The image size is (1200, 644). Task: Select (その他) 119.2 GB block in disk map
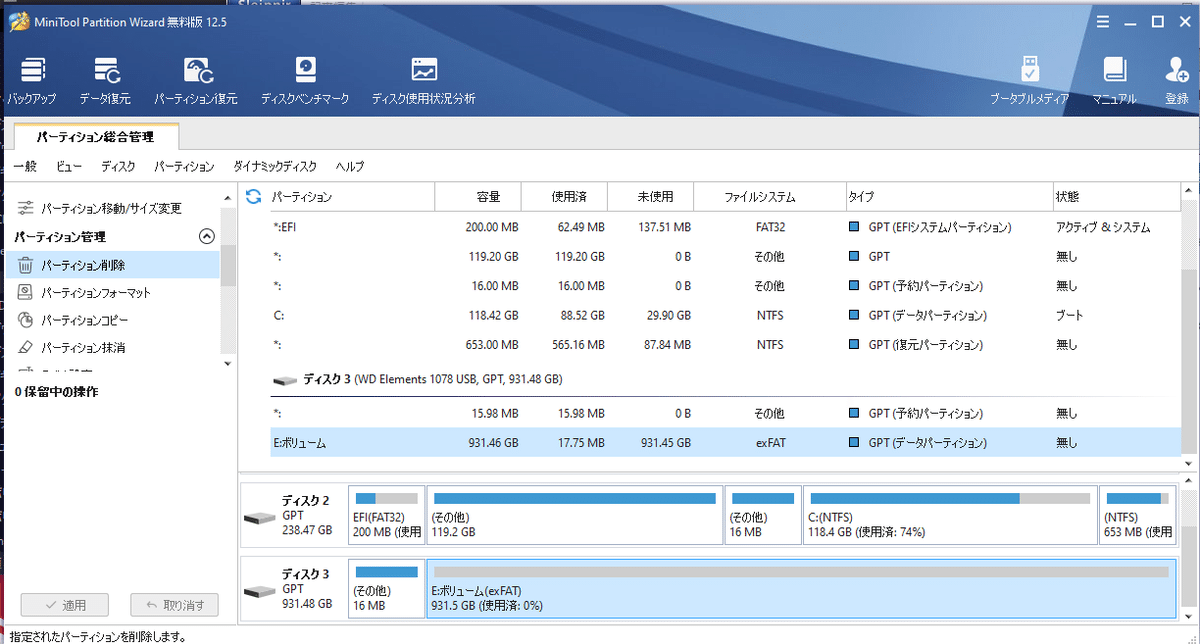pyautogui.click(x=575, y=515)
